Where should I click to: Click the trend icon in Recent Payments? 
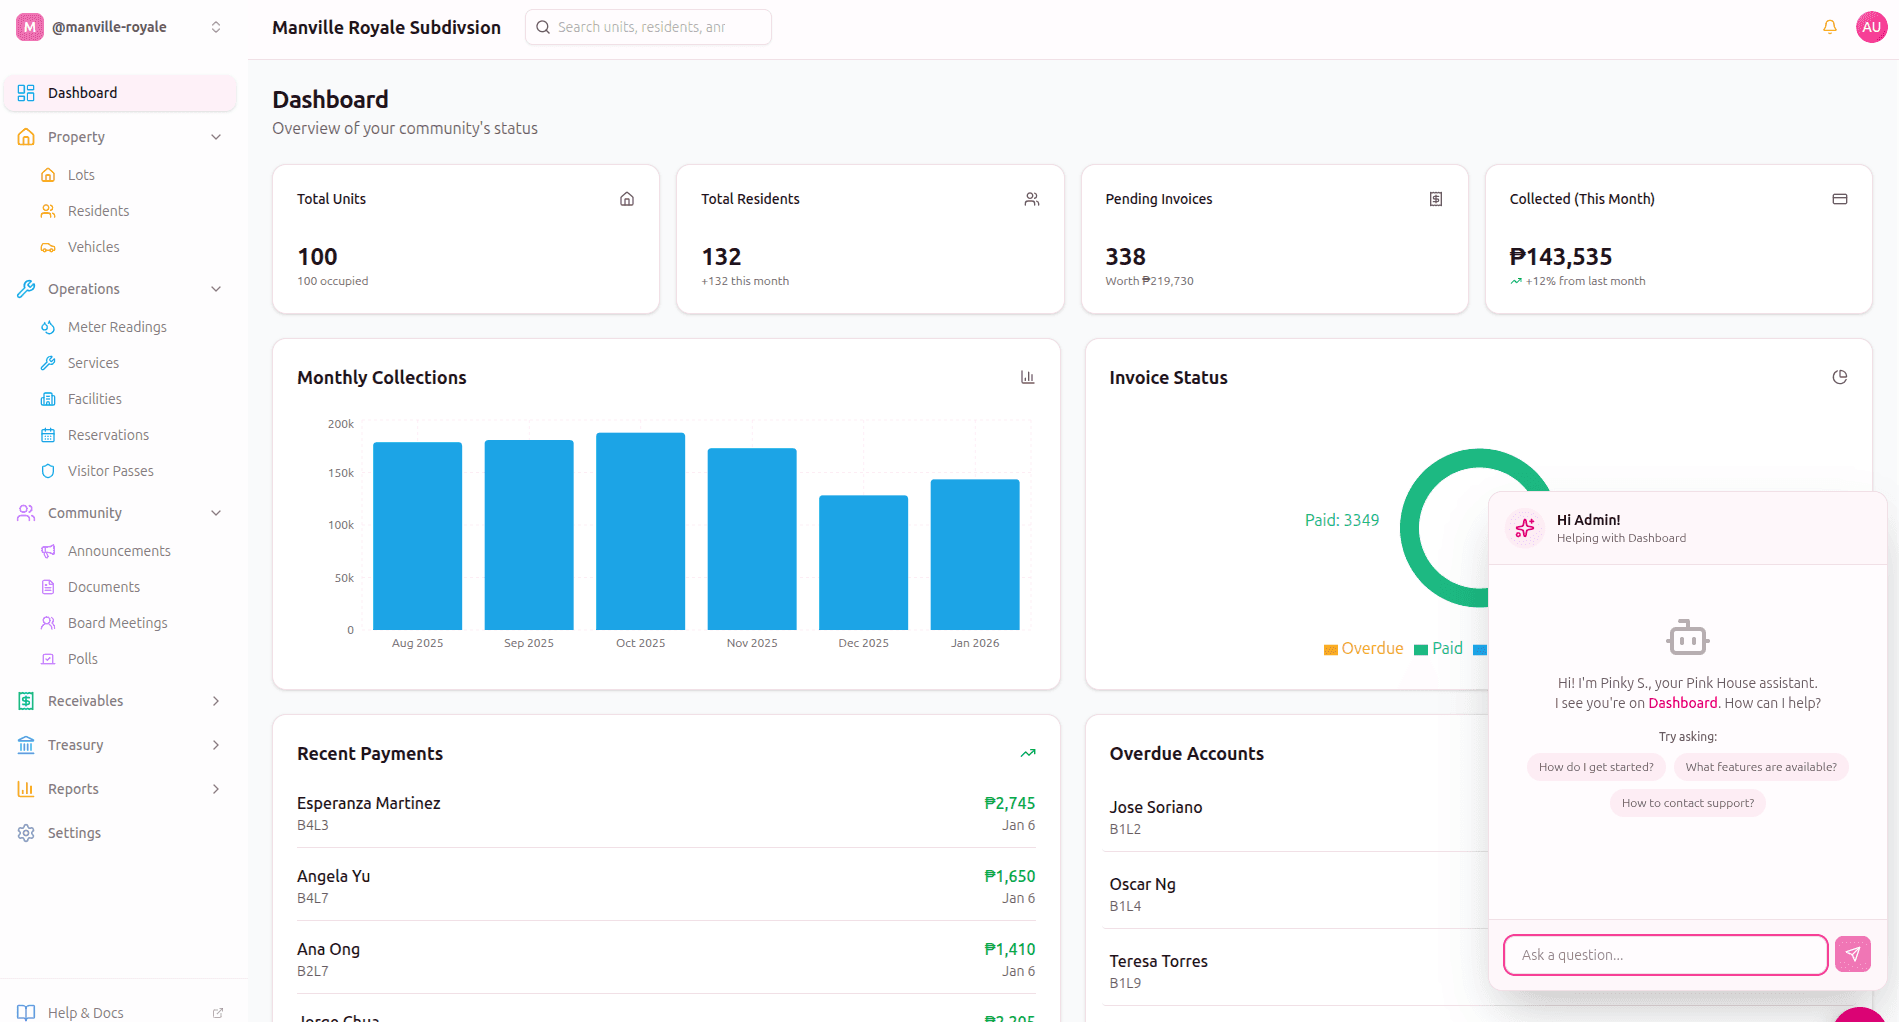1027,753
